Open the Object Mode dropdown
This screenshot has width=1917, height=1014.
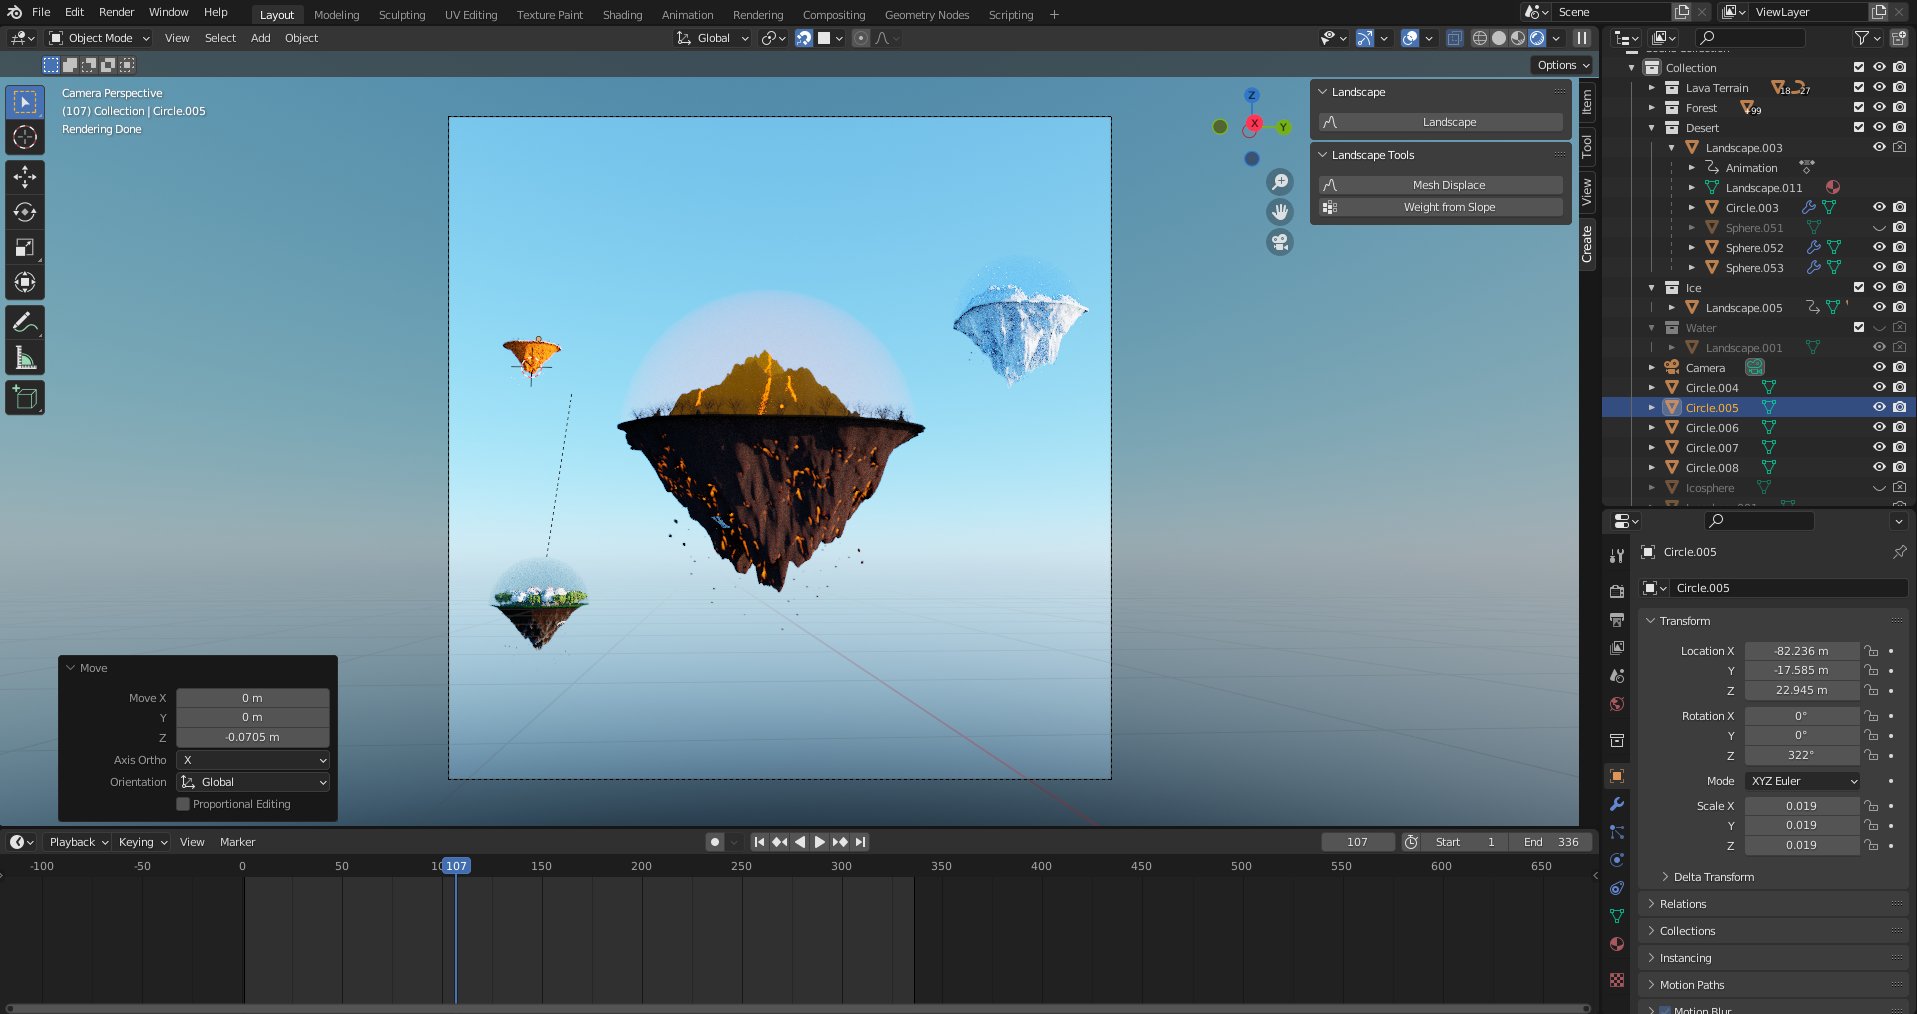99,38
